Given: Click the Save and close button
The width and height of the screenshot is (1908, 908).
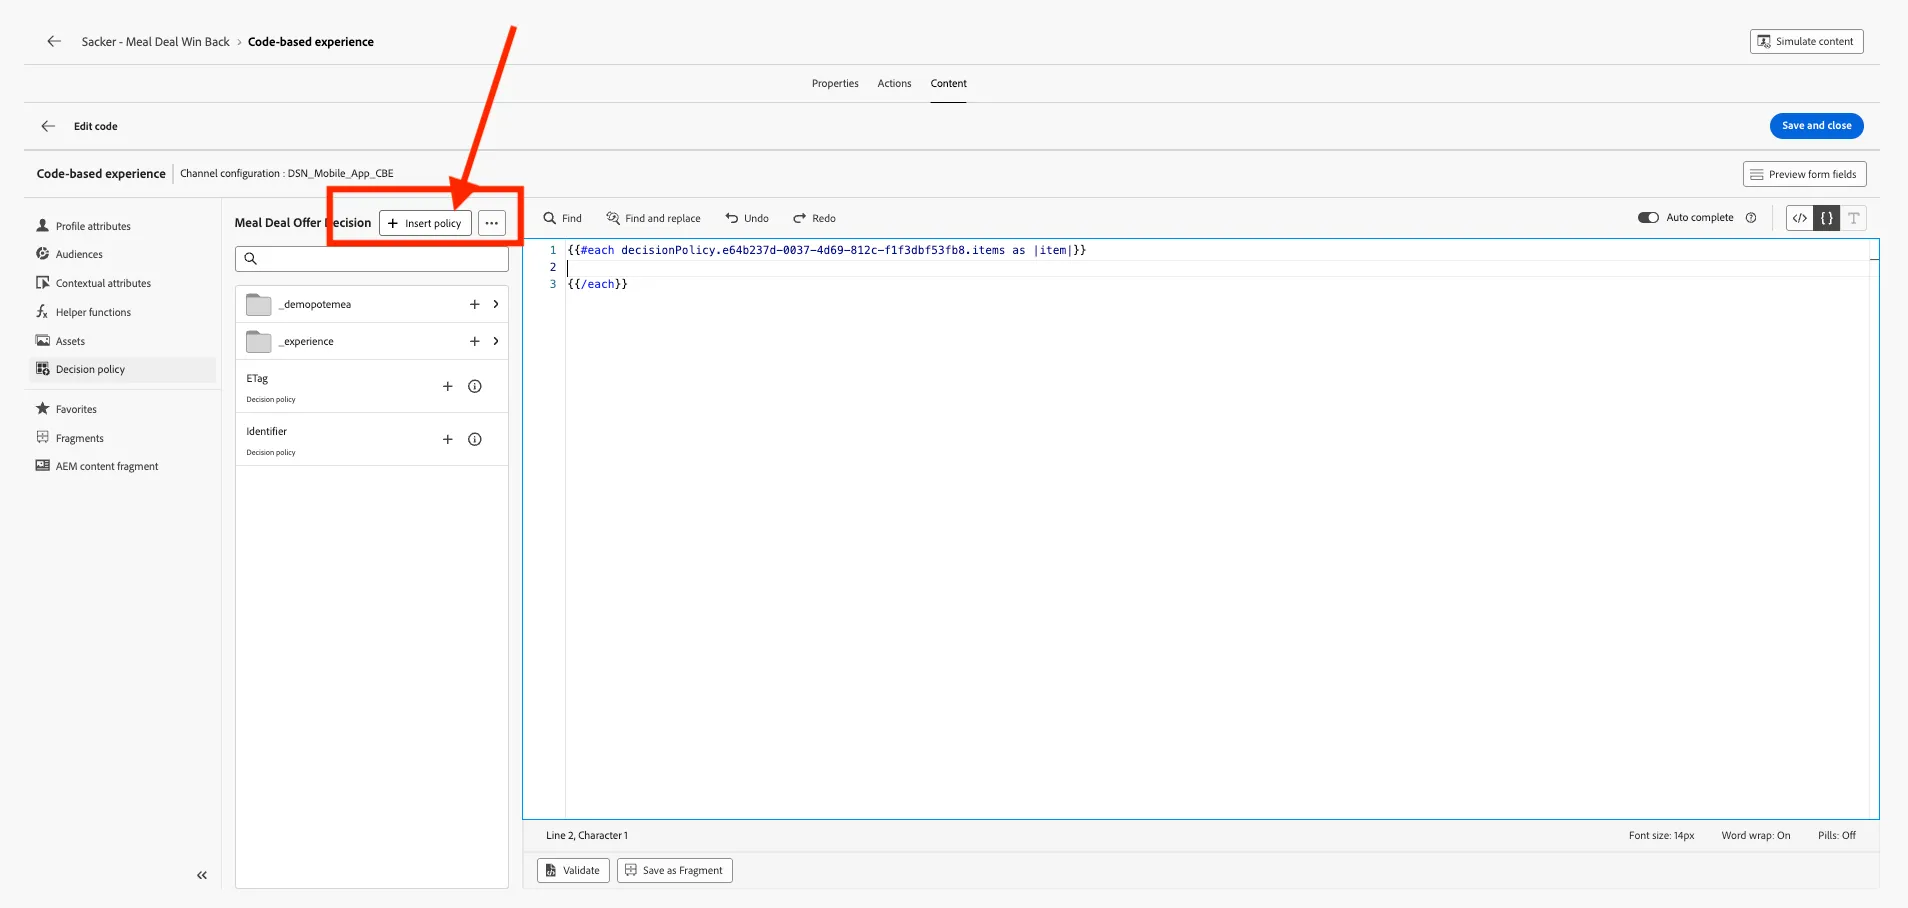Looking at the screenshot, I should (1816, 126).
